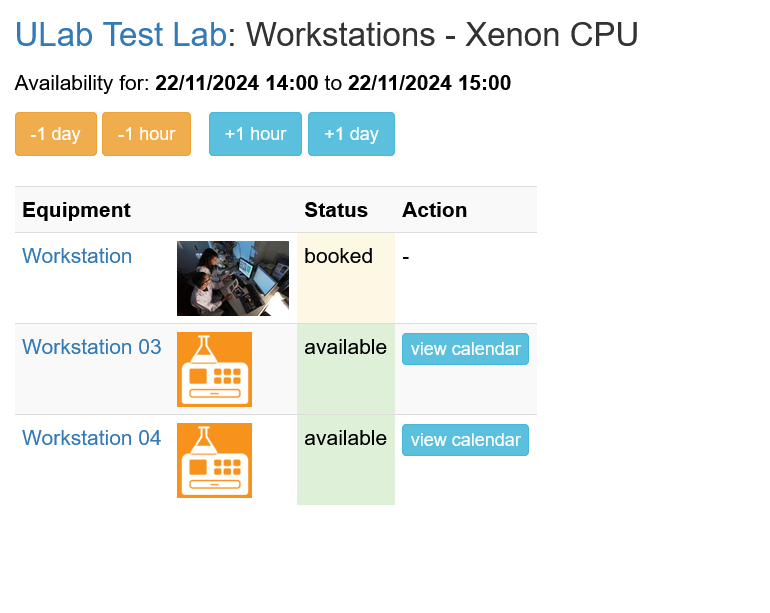Click the availability start time 22/11/2024 14:00

pos(236,83)
